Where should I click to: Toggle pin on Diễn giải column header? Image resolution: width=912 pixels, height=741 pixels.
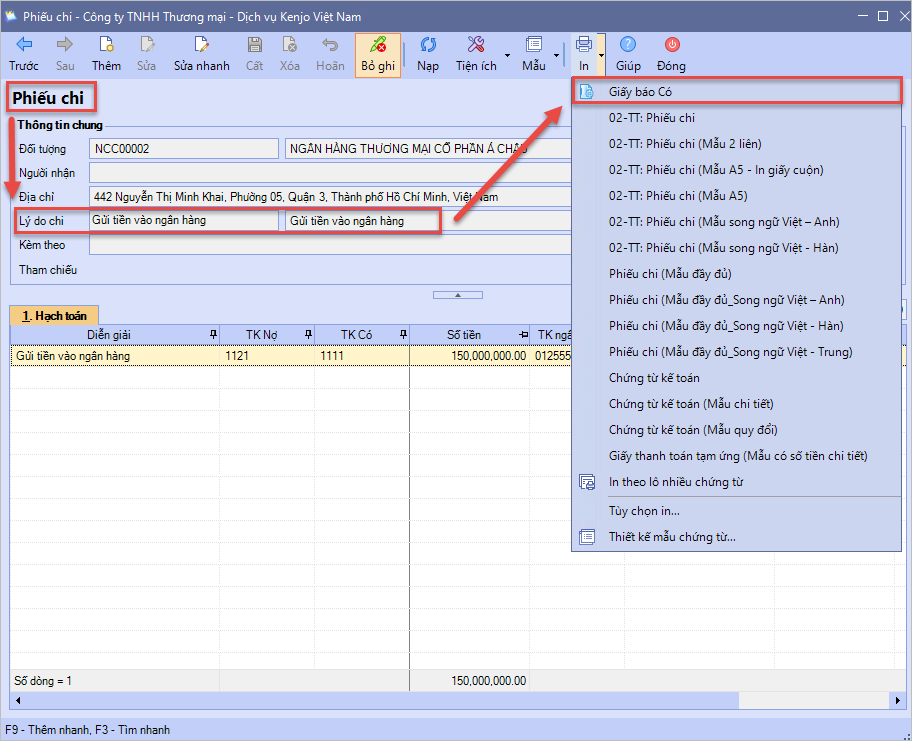(210, 335)
